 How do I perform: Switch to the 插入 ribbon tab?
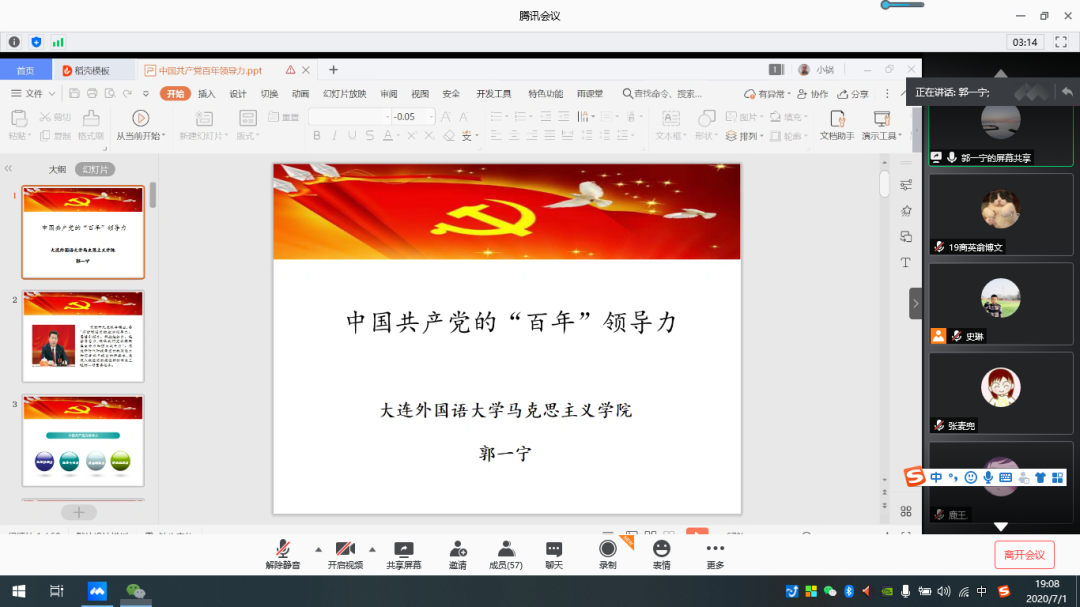click(x=207, y=94)
